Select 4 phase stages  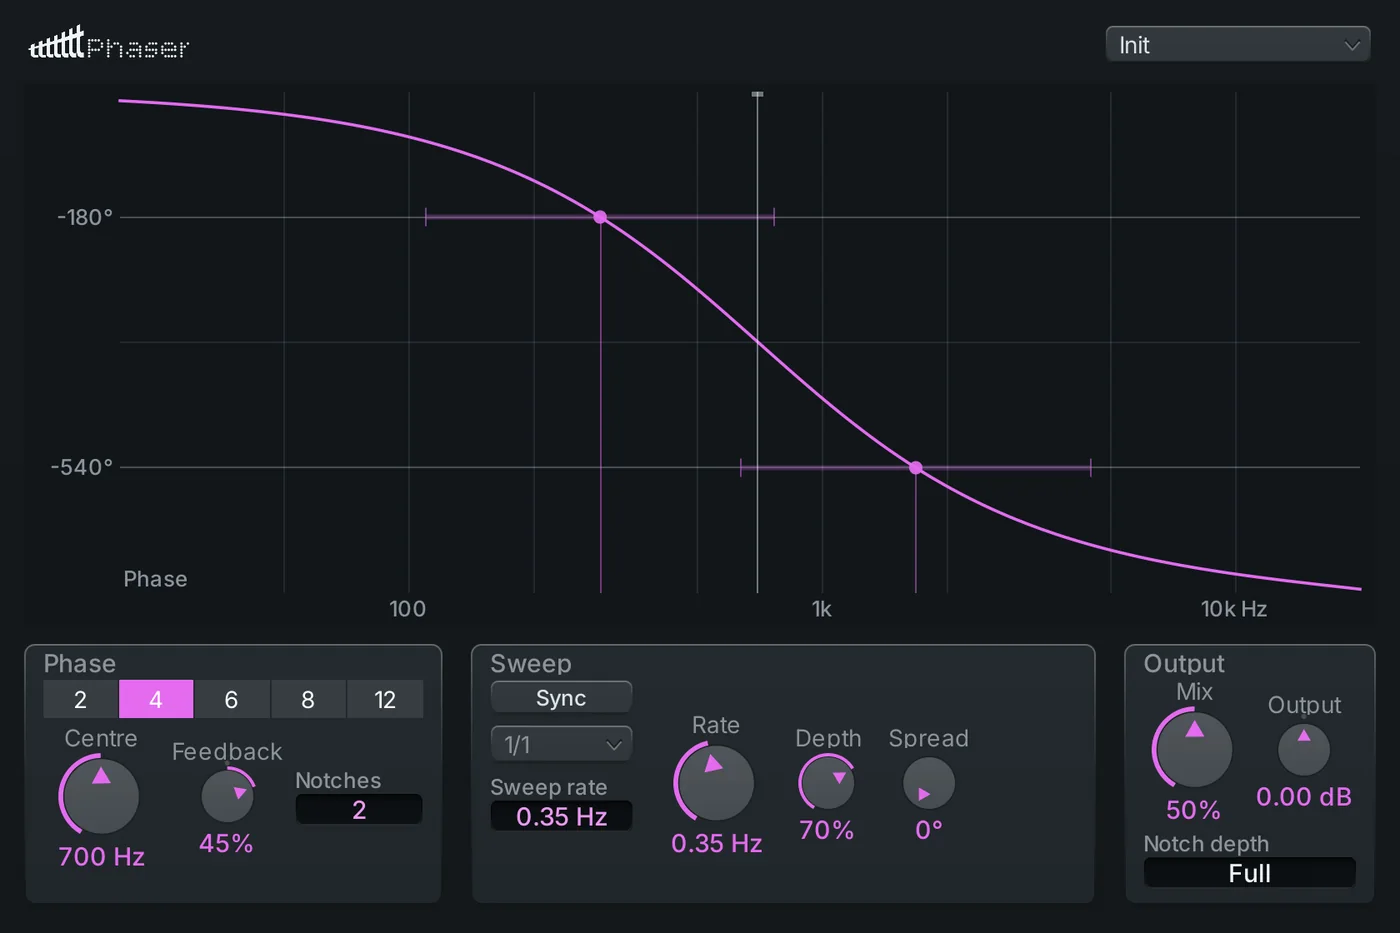pyautogui.click(x=156, y=699)
